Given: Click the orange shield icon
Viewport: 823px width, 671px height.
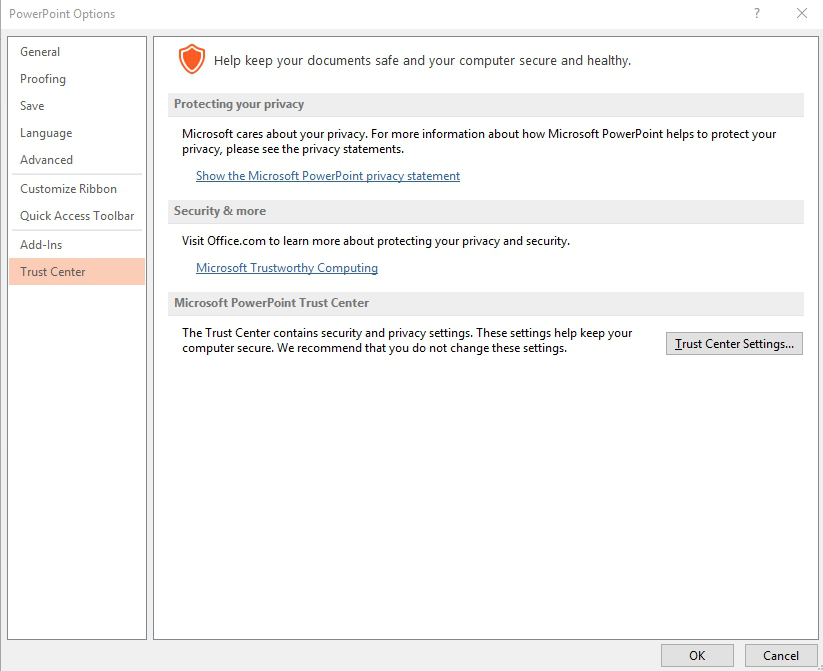Looking at the screenshot, I should pos(192,59).
